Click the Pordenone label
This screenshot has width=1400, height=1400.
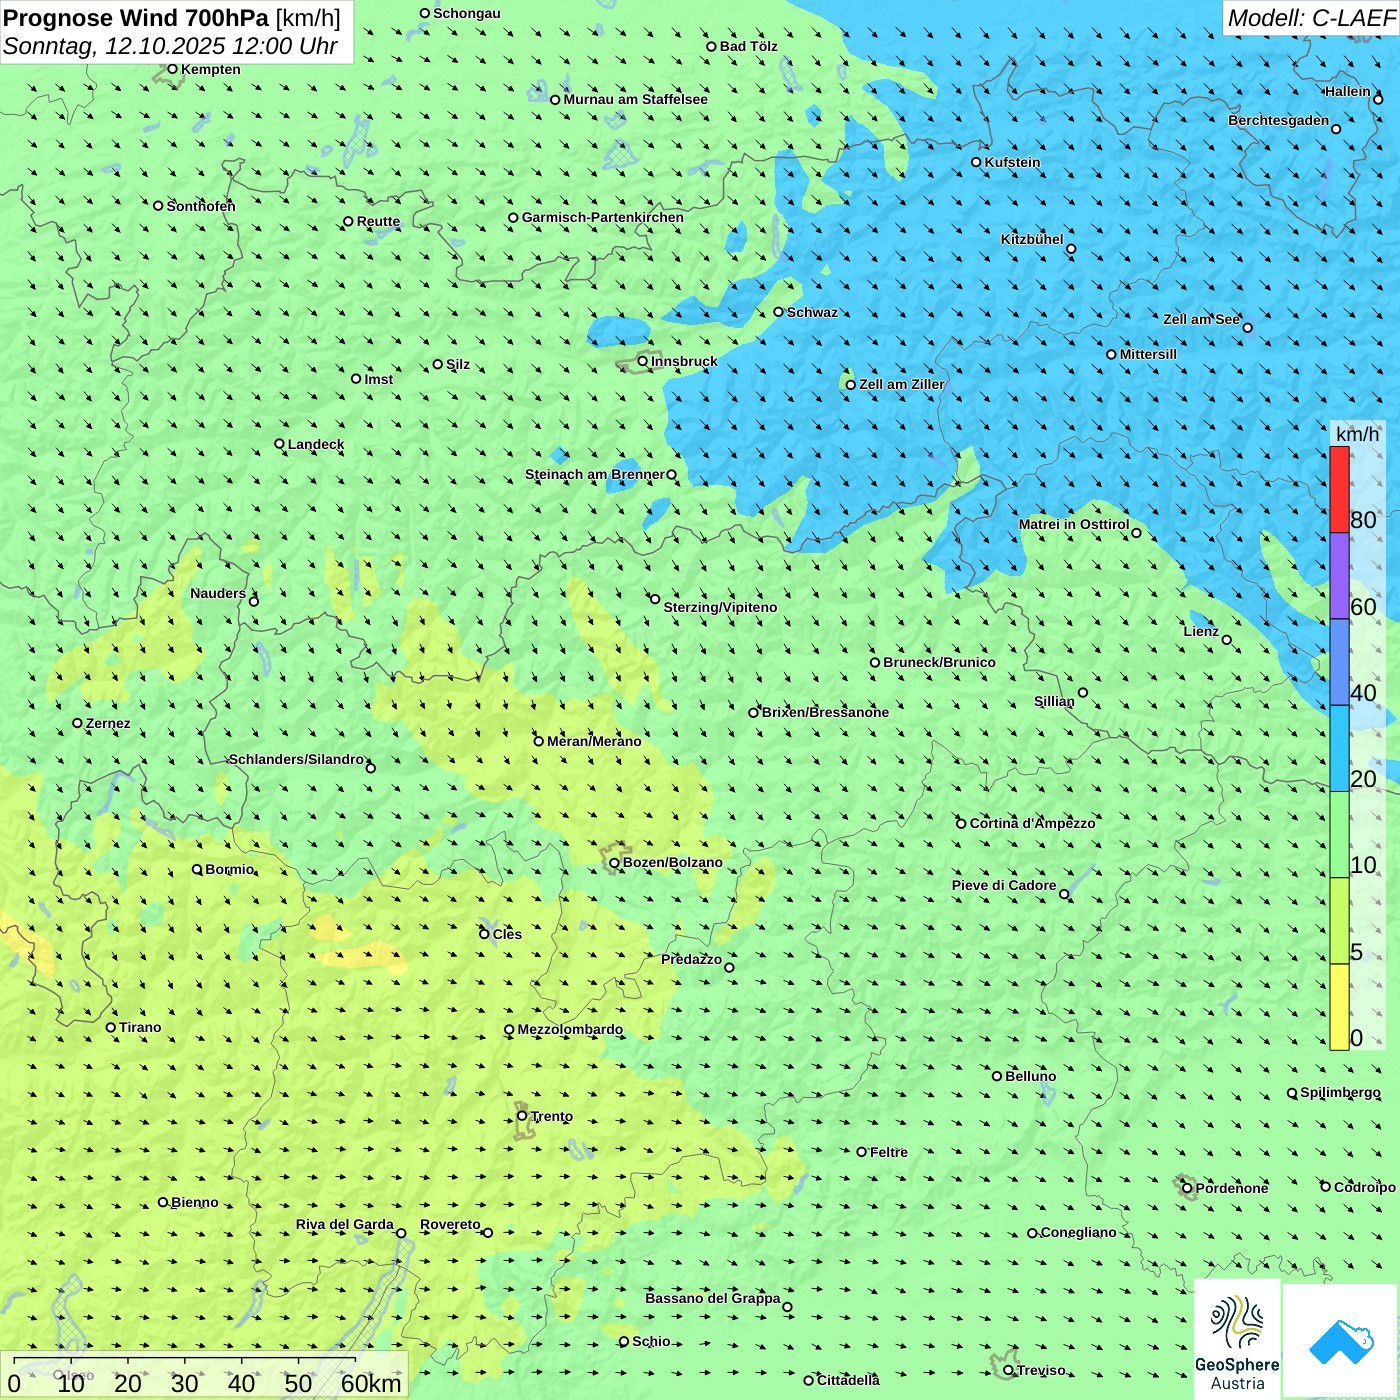(x=1232, y=1188)
